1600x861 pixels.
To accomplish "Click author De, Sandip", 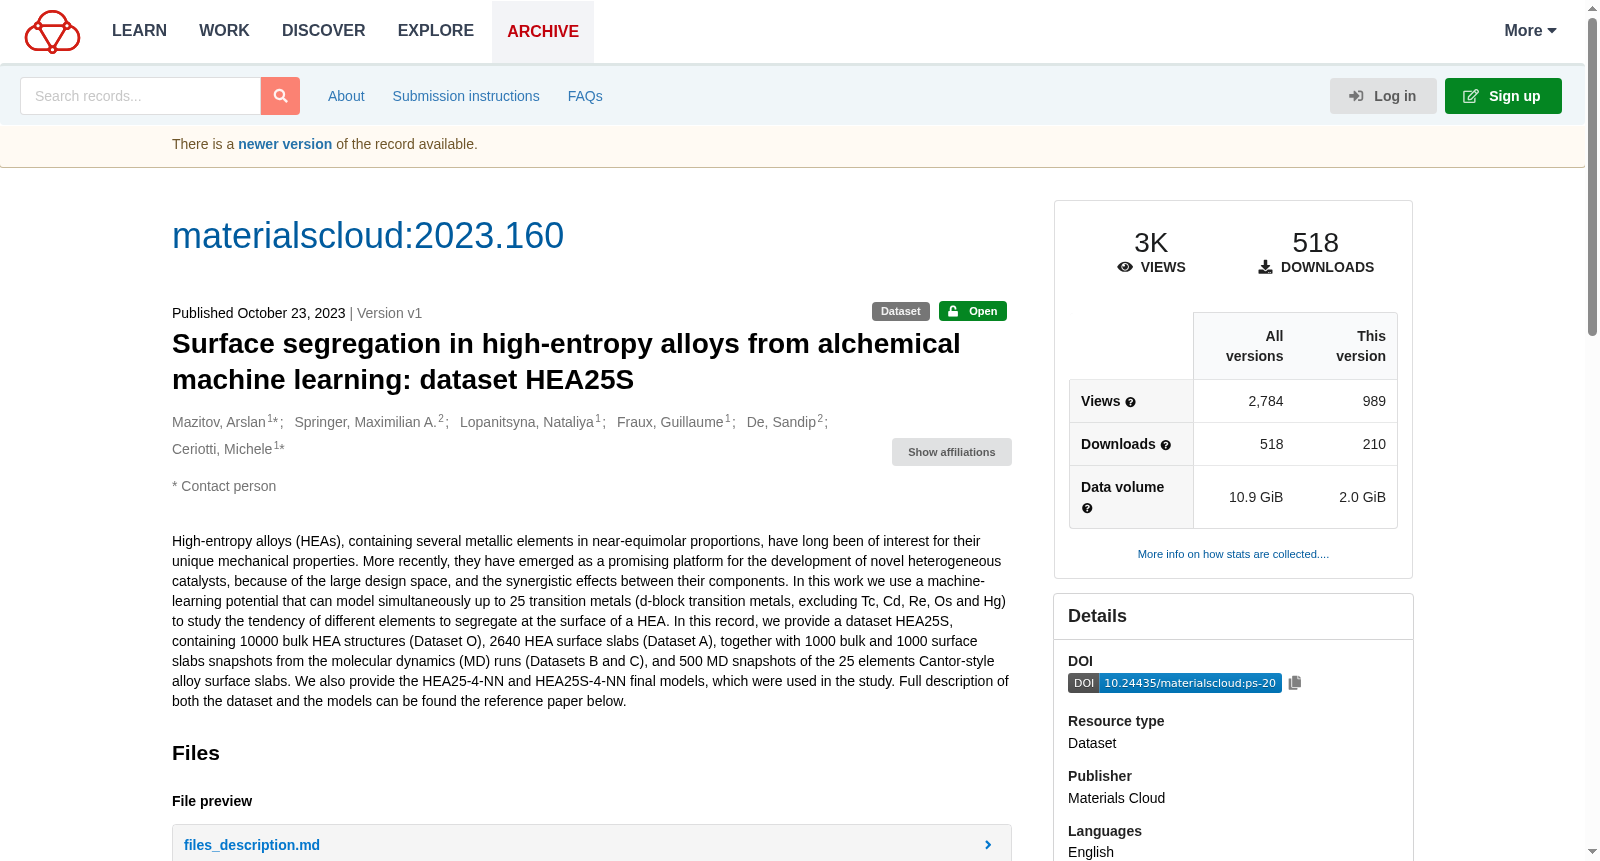I will click(x=781, y=422).
